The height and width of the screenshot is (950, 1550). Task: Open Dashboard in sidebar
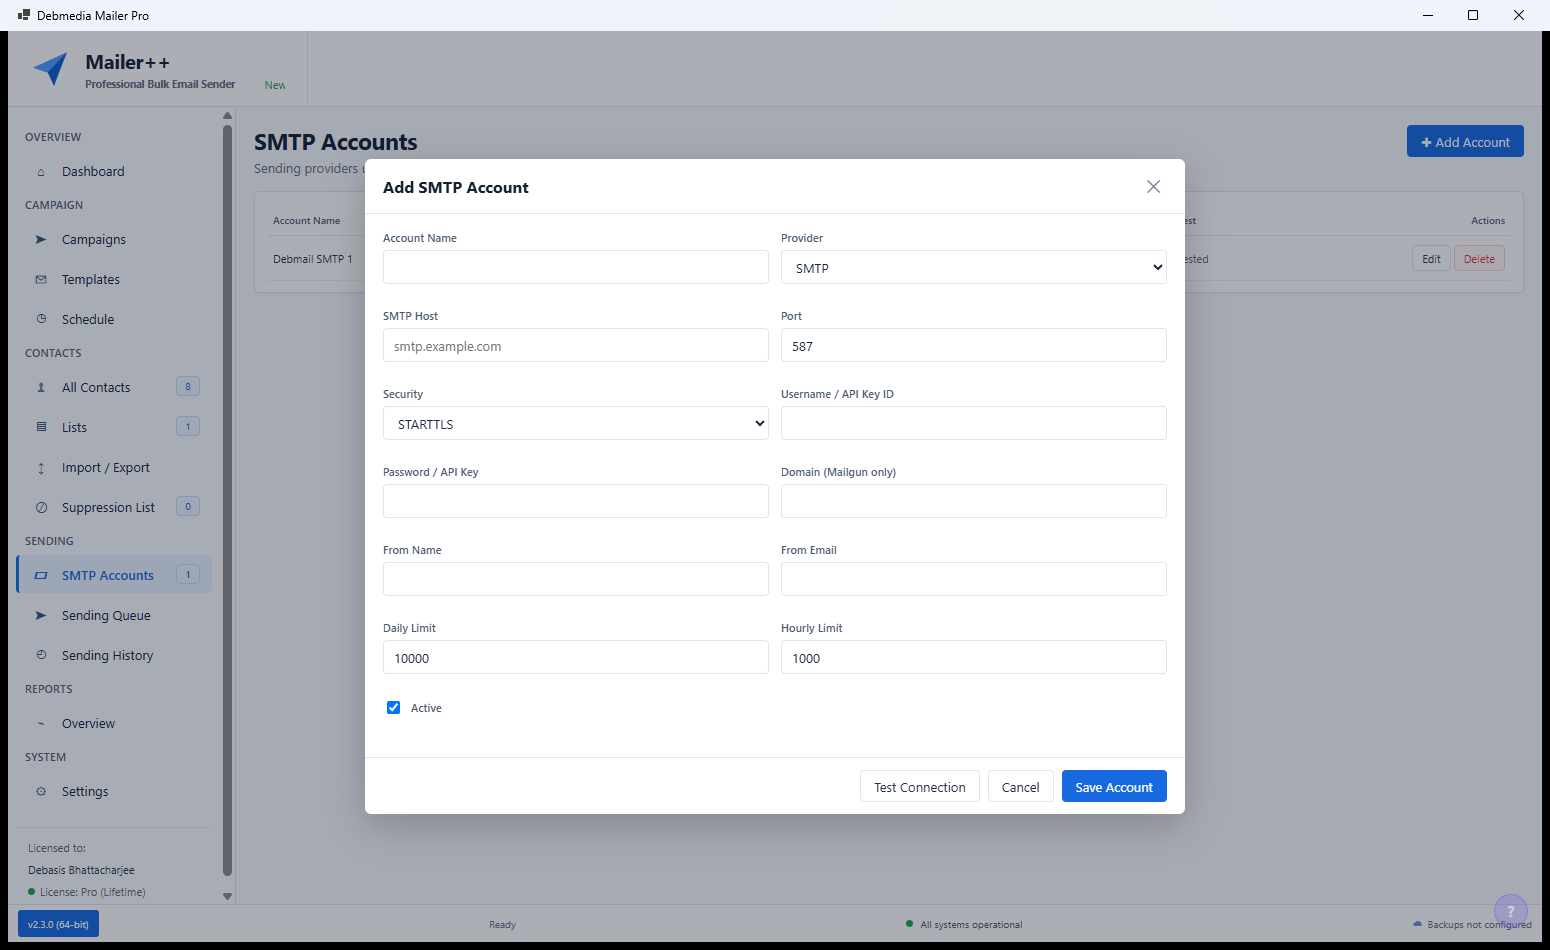[x=114, y=172]
